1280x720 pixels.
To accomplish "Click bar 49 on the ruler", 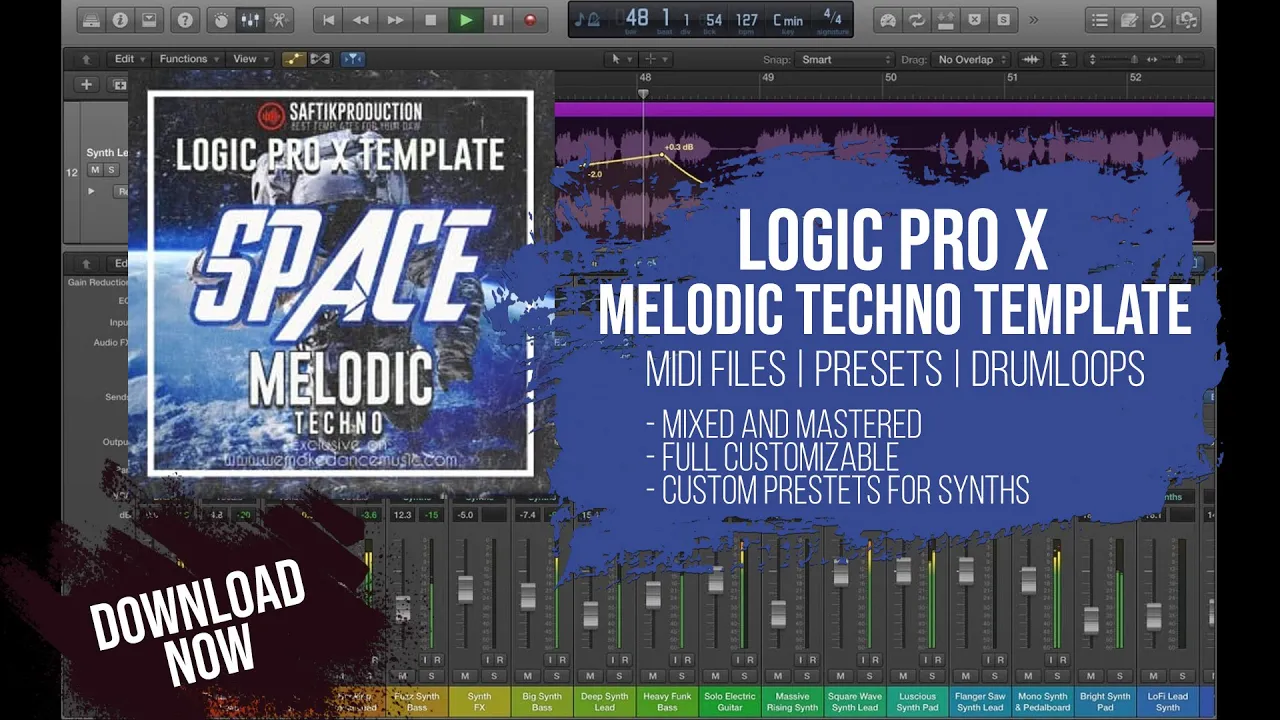I will coord(767,77).
